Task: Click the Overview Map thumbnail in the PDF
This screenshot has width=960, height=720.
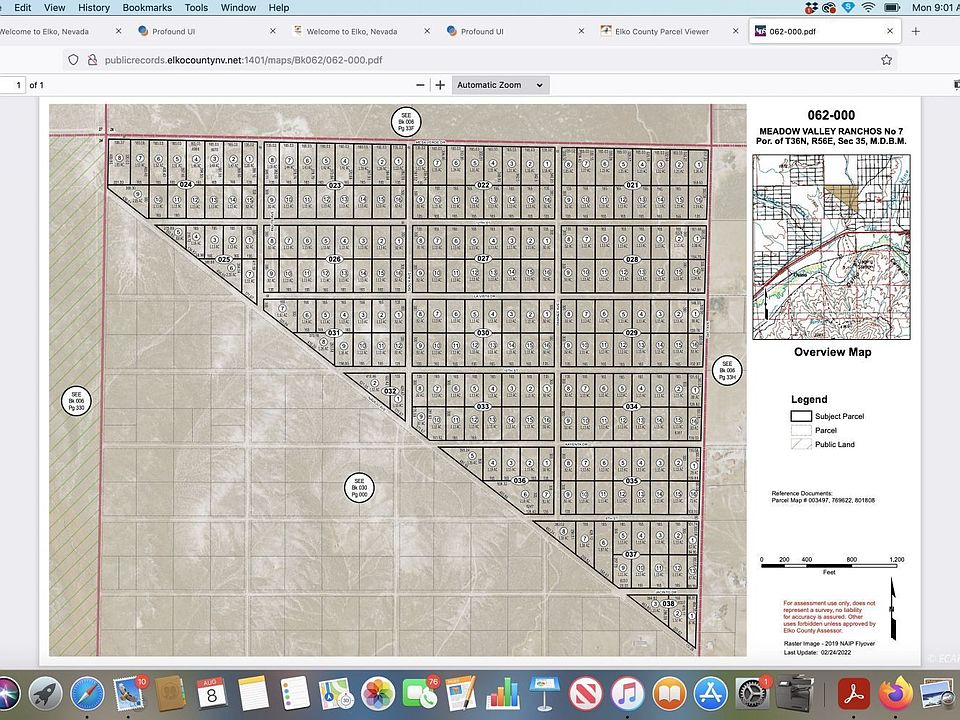Action: pyautogui.click(x=831, y=247)
